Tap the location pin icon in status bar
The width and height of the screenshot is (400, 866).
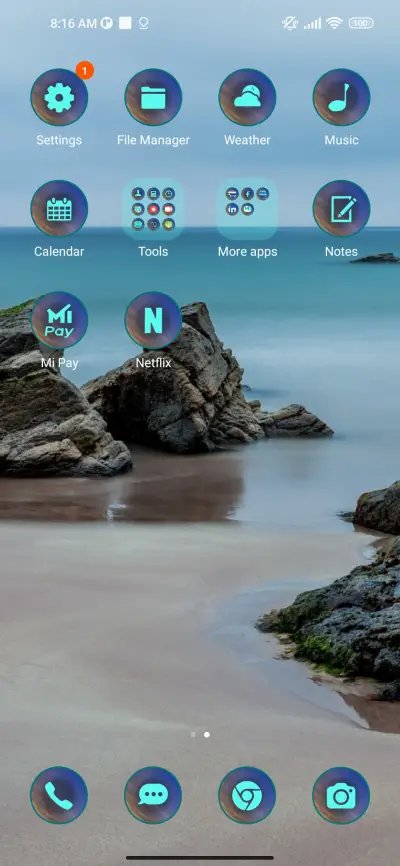pyautogui.click(x=143, y=23)
